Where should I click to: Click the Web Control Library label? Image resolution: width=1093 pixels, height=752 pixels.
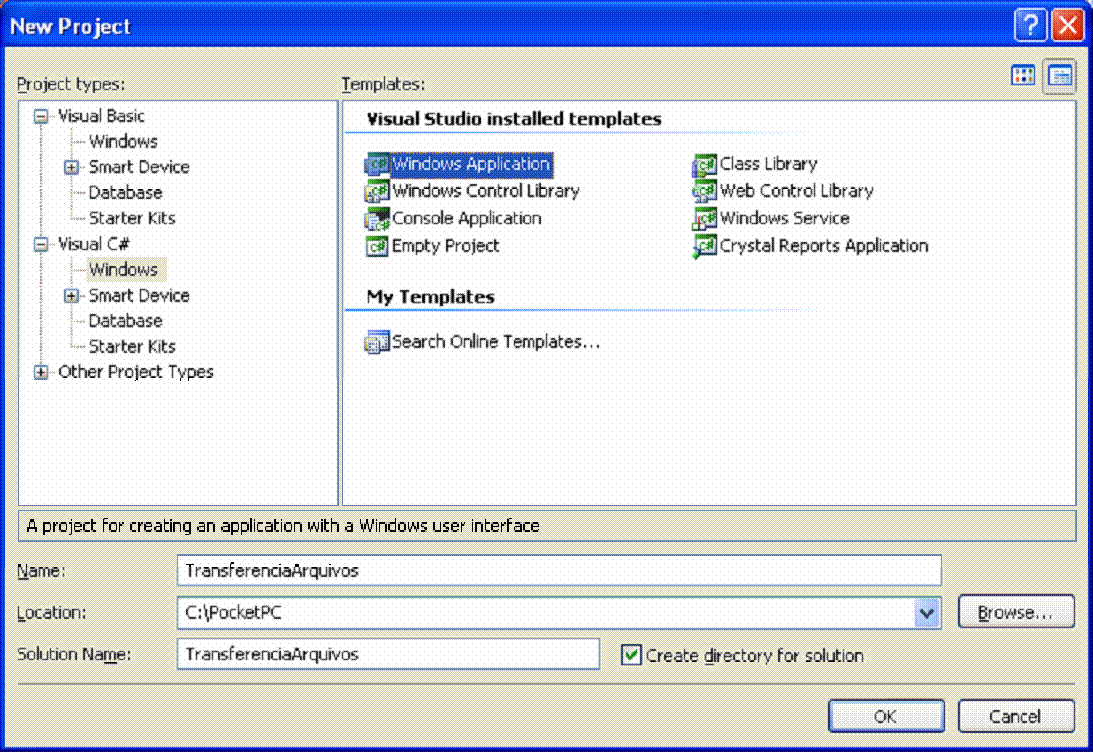point(797,191)
